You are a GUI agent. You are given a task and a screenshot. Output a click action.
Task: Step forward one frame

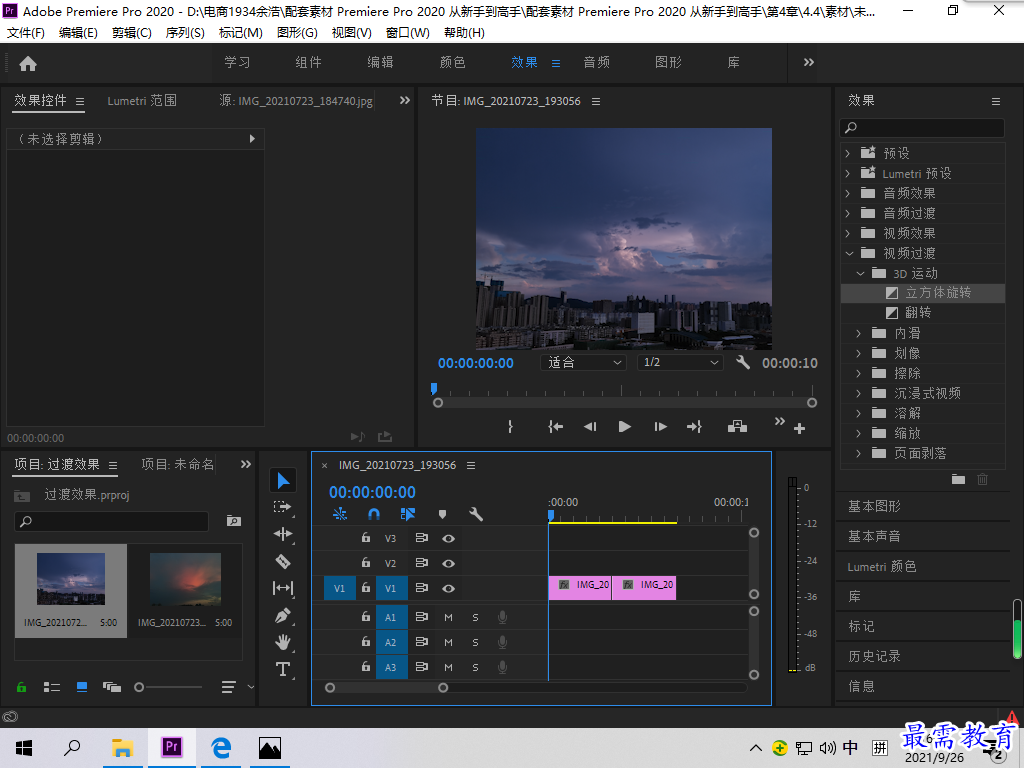point(660,426)
